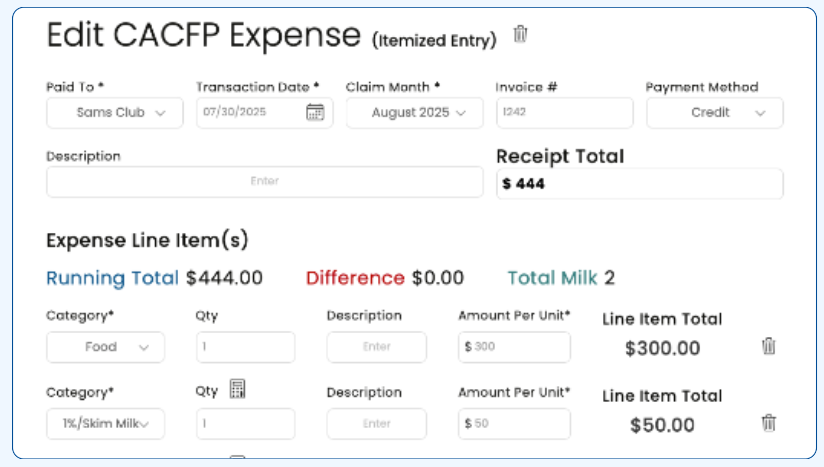824x467 pixels.
Task: Click the Description field in the milk row
Action: point(376,423)
